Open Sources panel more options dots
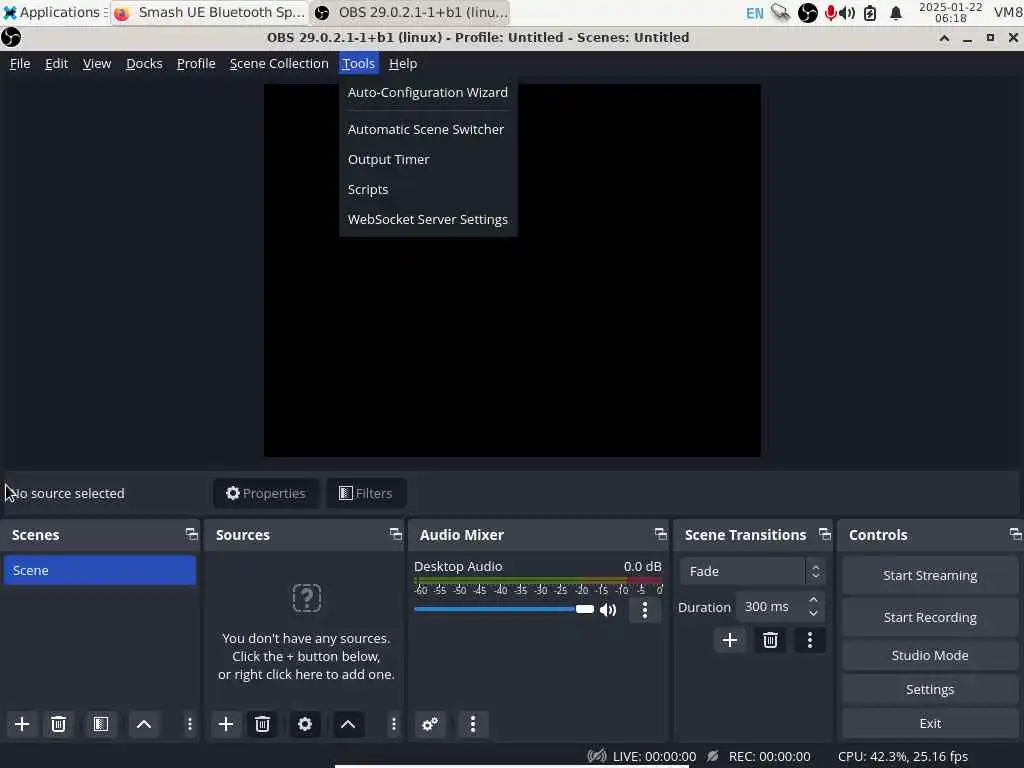Viewport: 1024px width, 768px height. point(393,724)
